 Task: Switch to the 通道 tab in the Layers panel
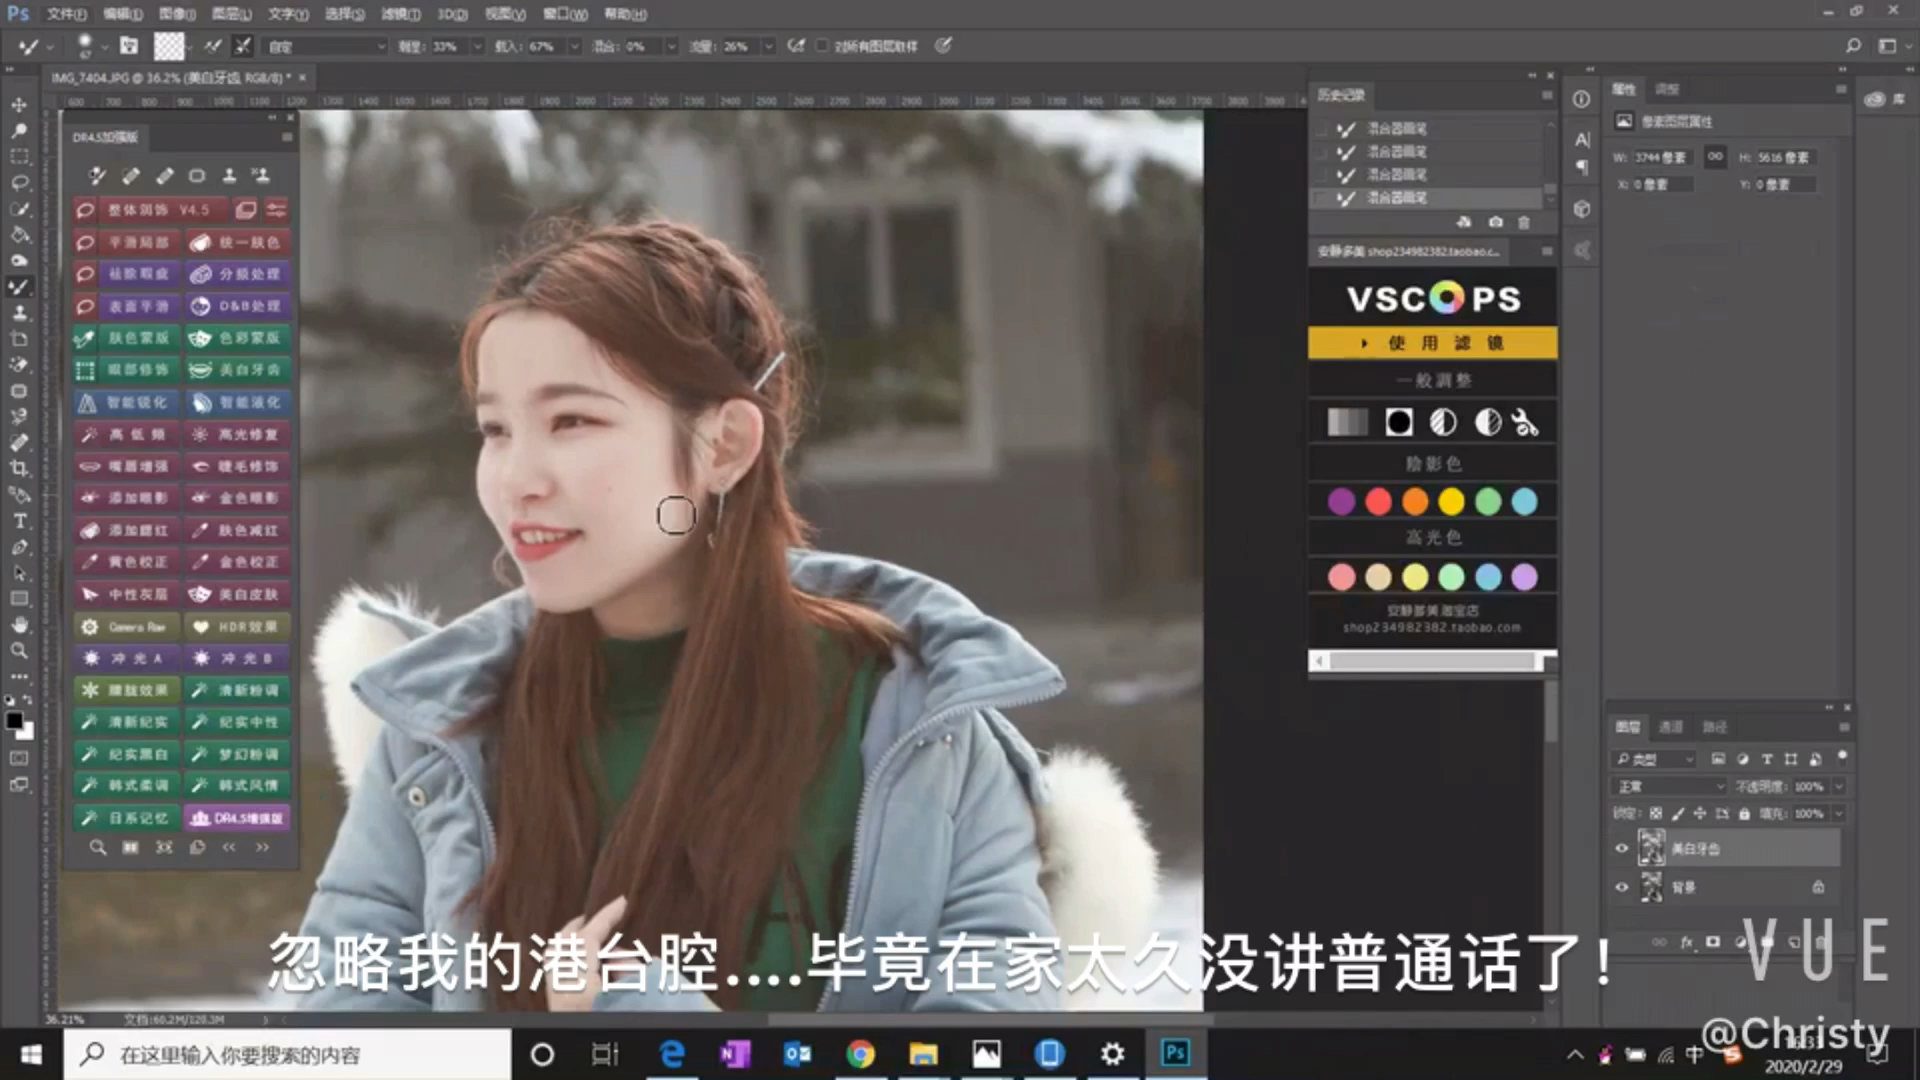pyautogui.click(x=1671, y=728)
